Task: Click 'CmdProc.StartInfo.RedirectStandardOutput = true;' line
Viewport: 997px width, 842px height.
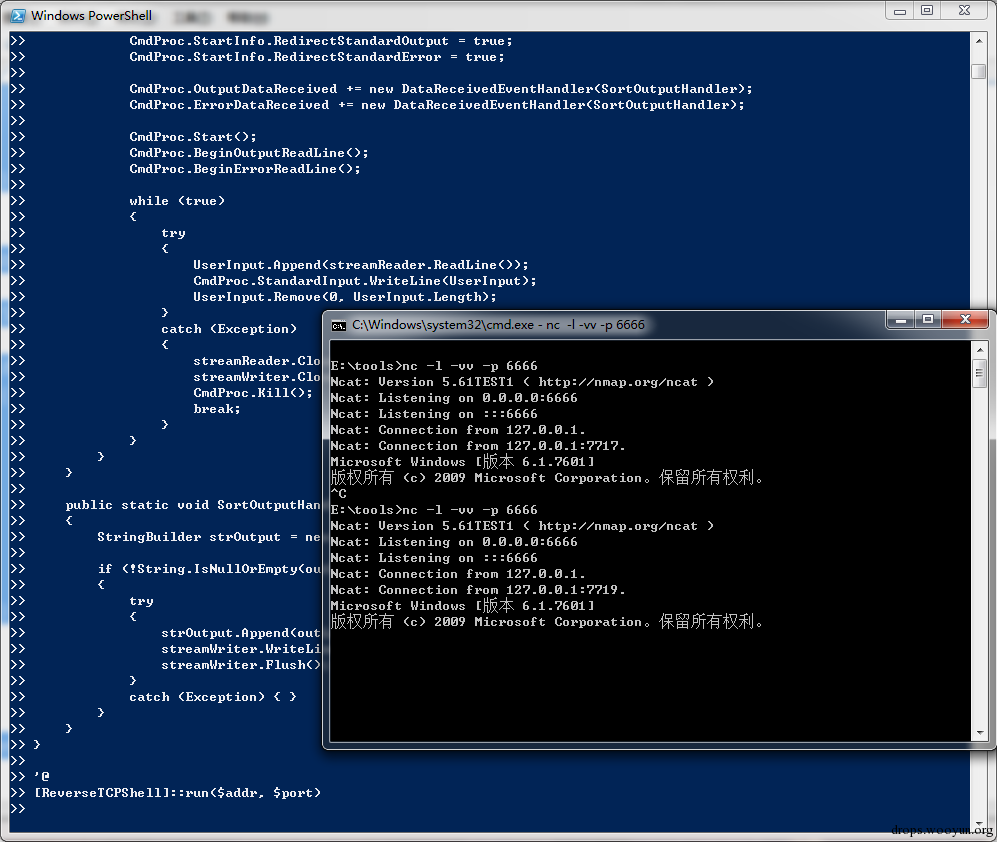Action: click(321, 41)
